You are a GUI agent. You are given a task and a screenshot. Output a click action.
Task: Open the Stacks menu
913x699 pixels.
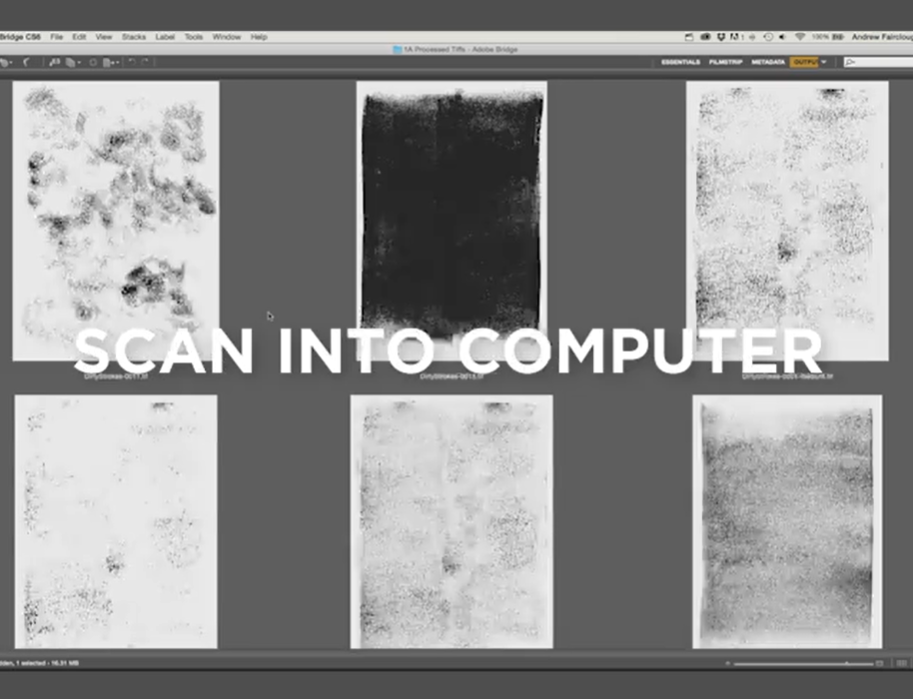[x=133, y=37]
